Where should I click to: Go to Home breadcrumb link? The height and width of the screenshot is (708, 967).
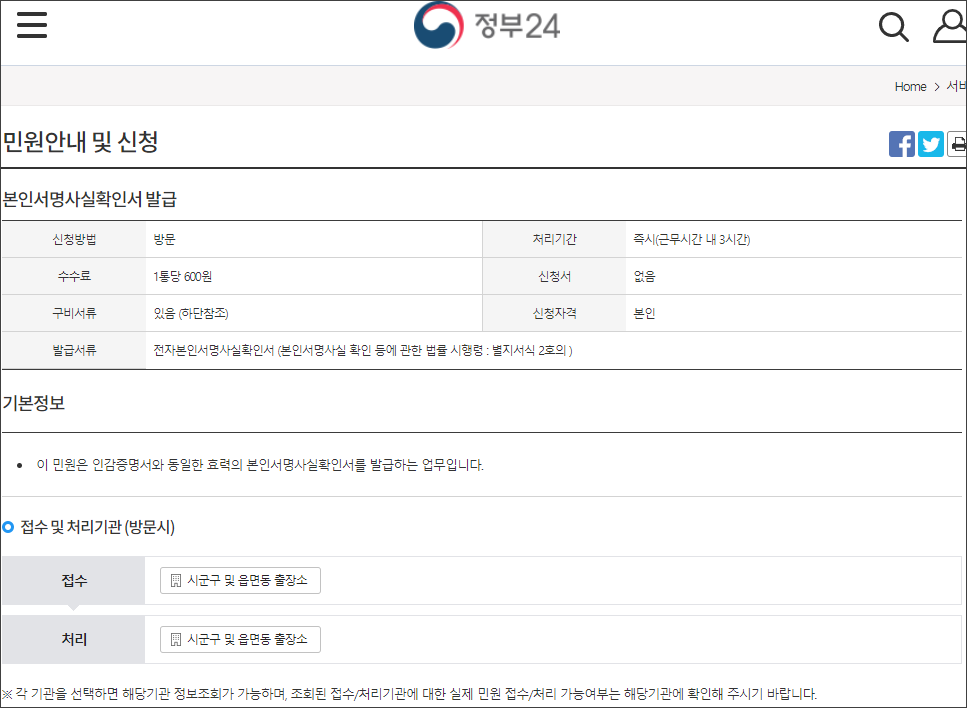coord(910,87)
